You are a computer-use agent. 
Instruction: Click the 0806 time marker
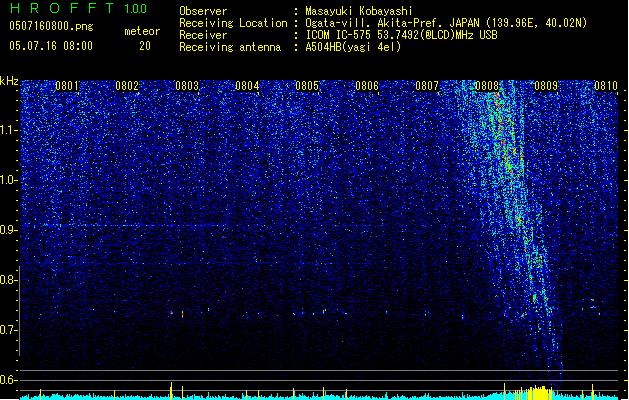click(367, 86)
